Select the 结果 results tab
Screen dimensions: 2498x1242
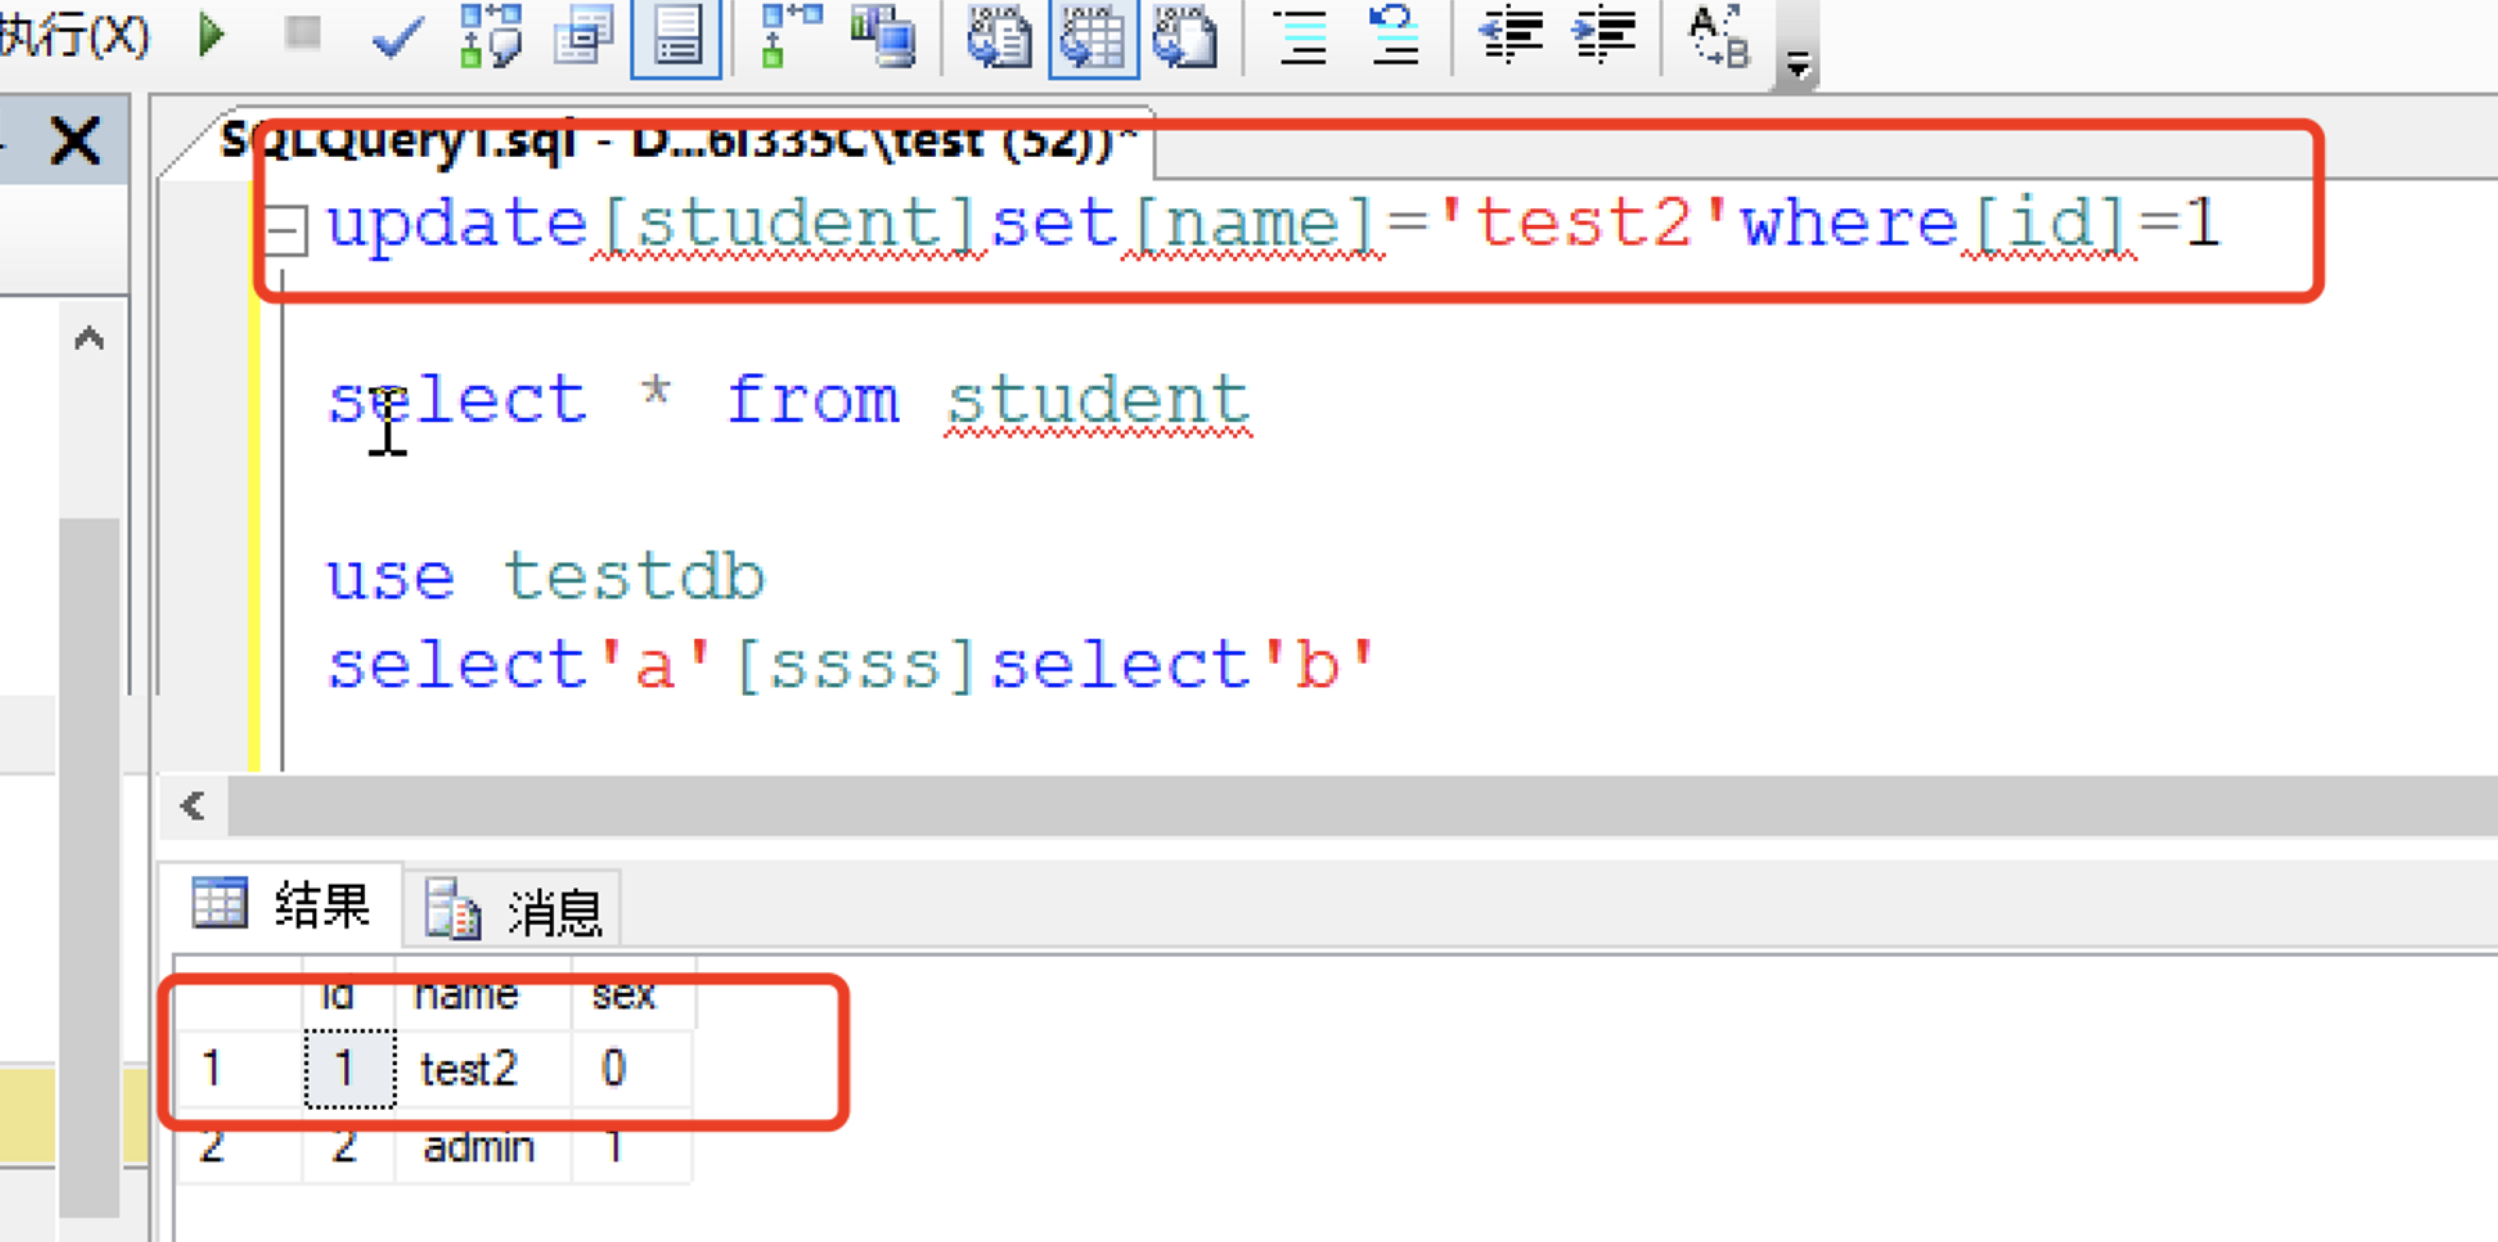pyautogui.click(x=283, y=906)
